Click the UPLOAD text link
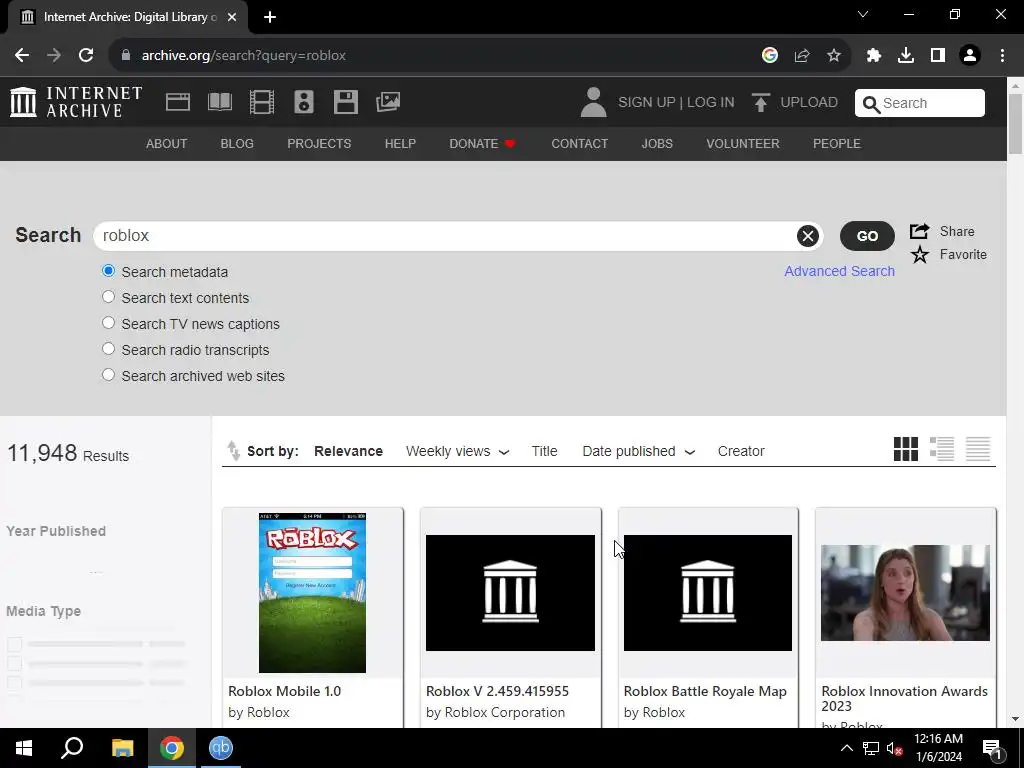This screenshot has width=1024, height=768. pos(808,103)
